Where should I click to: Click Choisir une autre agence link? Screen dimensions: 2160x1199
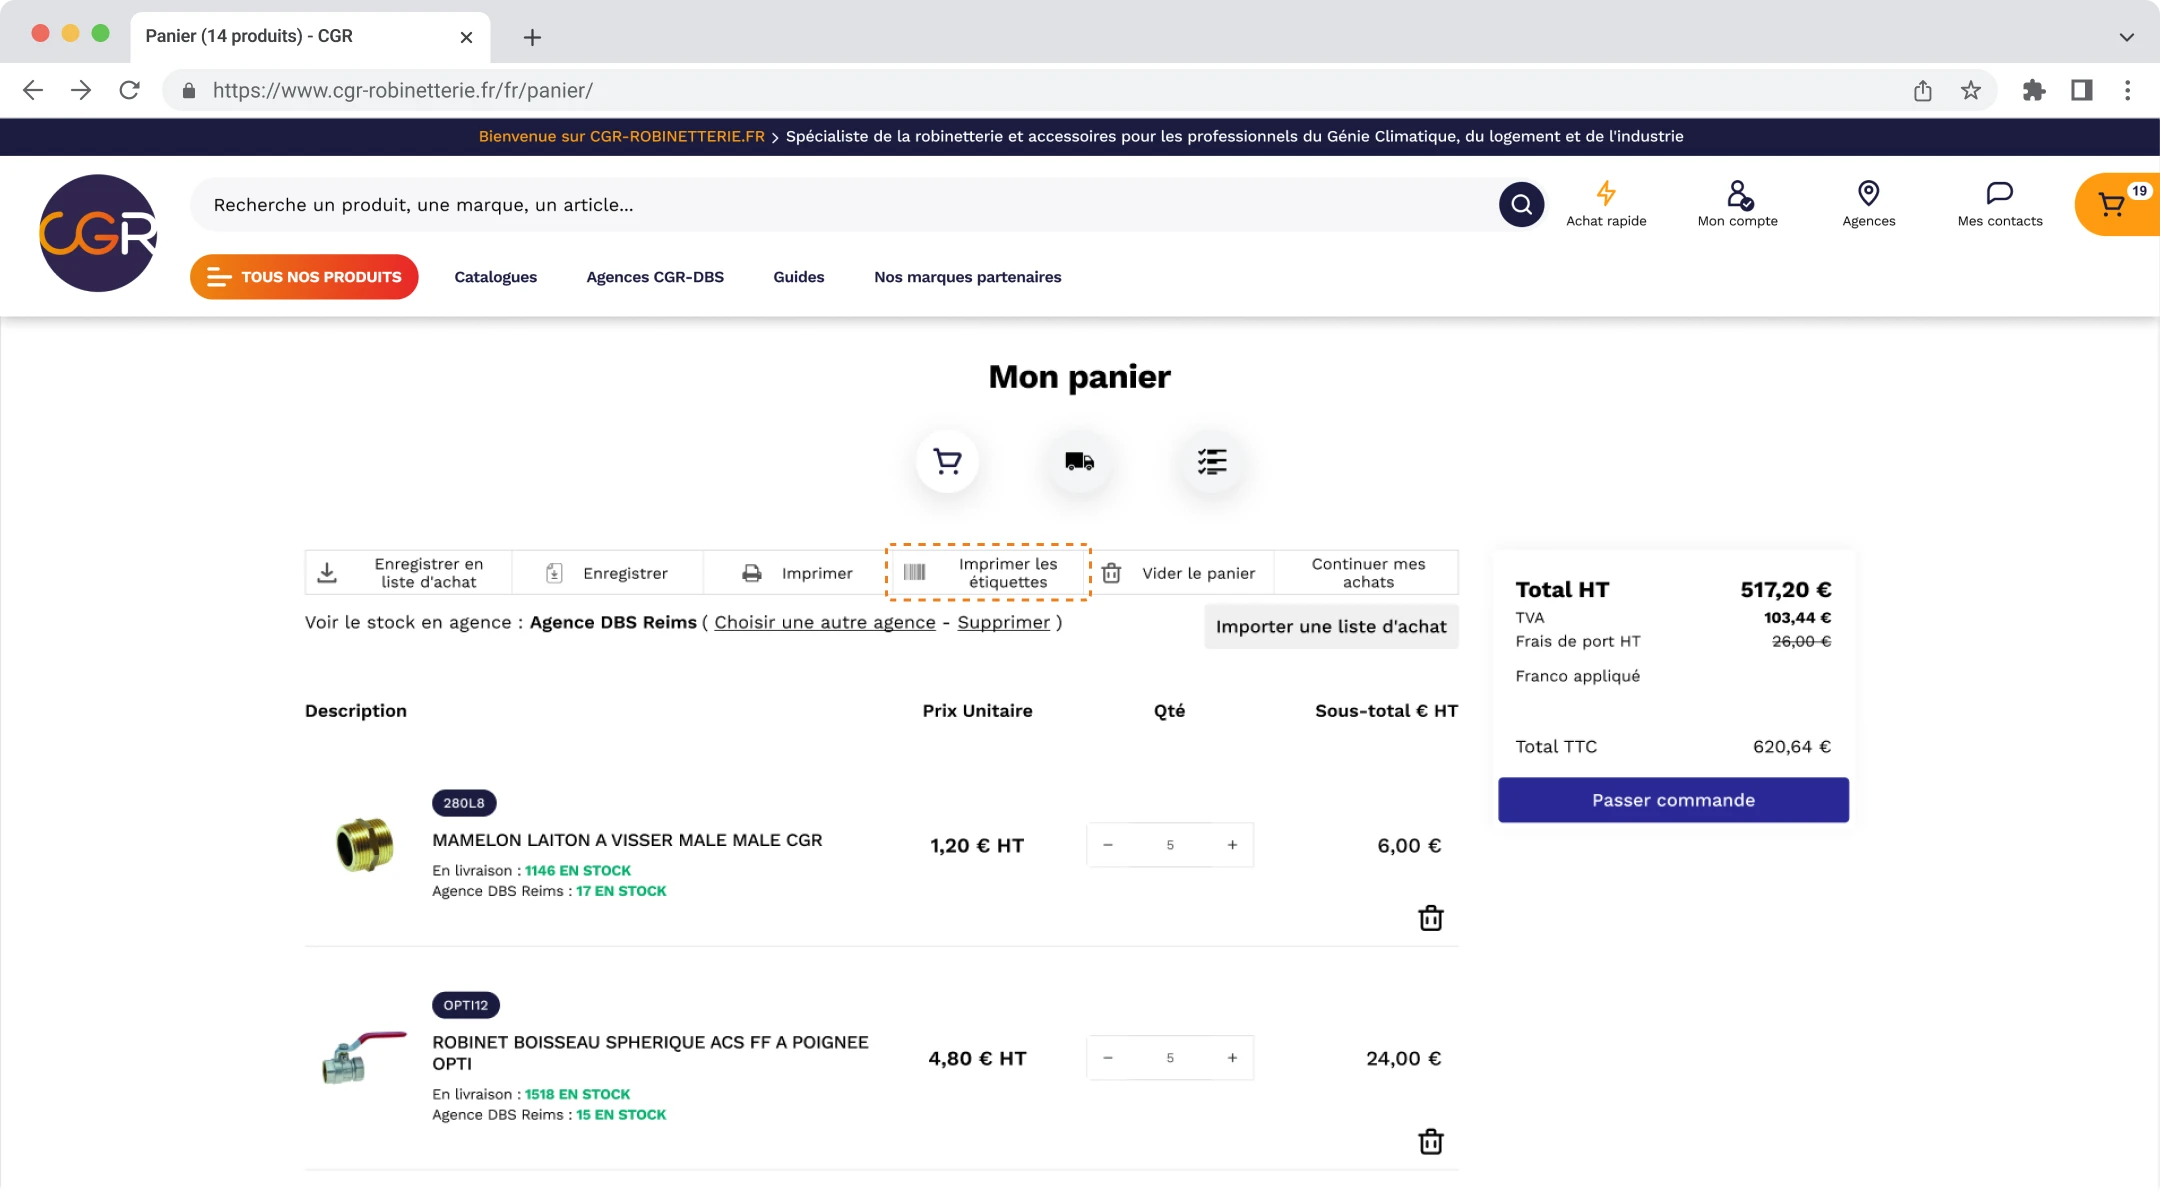click(825, 622)
